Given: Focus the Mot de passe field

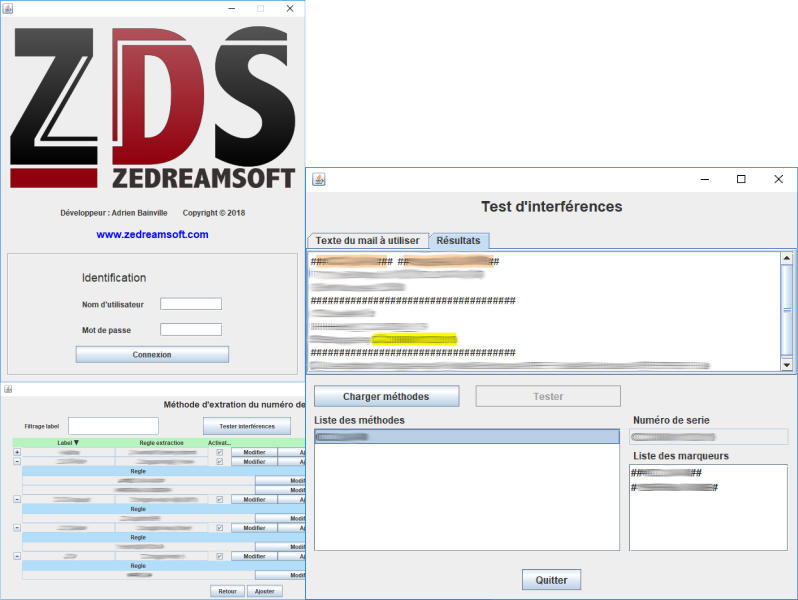Looking at the screenshot, I should point(191,330).
